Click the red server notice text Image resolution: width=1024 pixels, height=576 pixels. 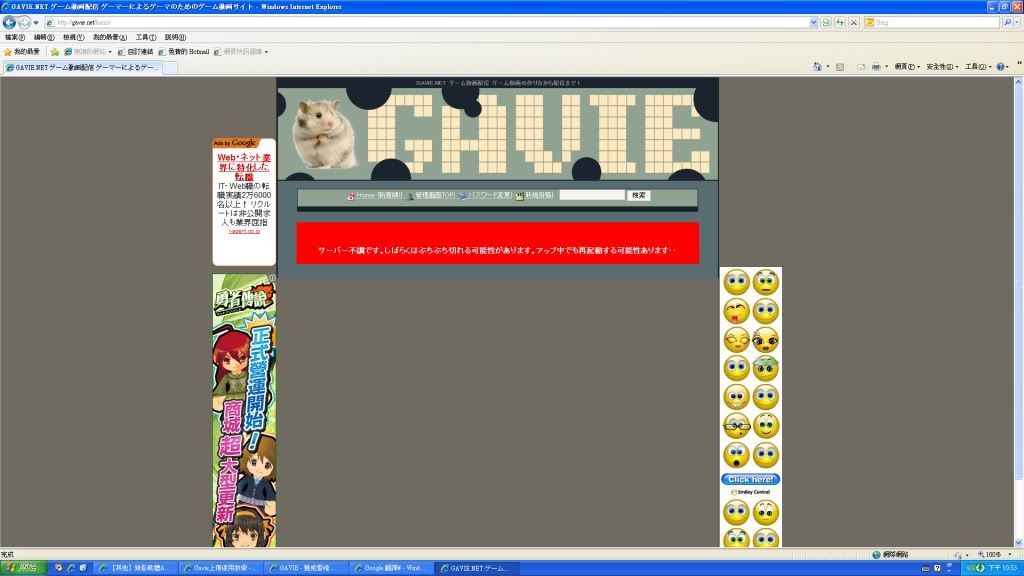[497, 250]
